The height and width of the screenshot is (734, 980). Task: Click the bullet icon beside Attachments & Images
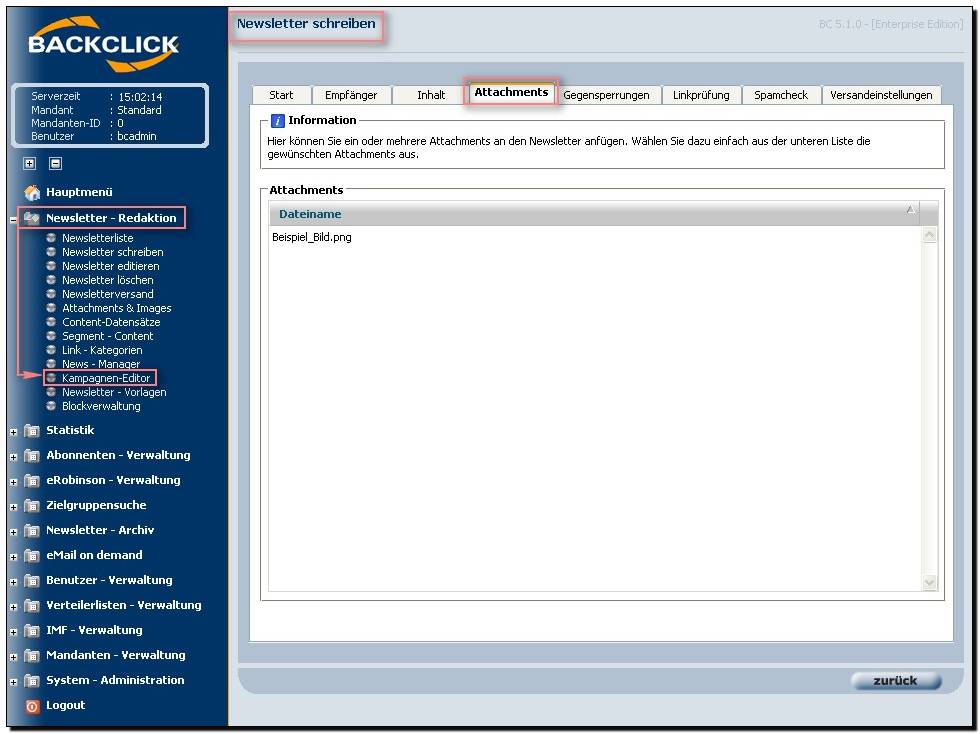click(51, 309)
